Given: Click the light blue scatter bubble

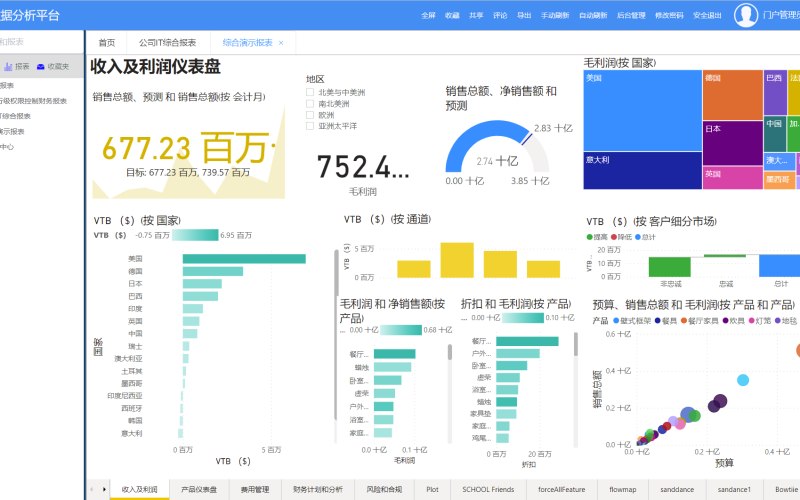Looking at the screenshot, I should tap(743, 380).
